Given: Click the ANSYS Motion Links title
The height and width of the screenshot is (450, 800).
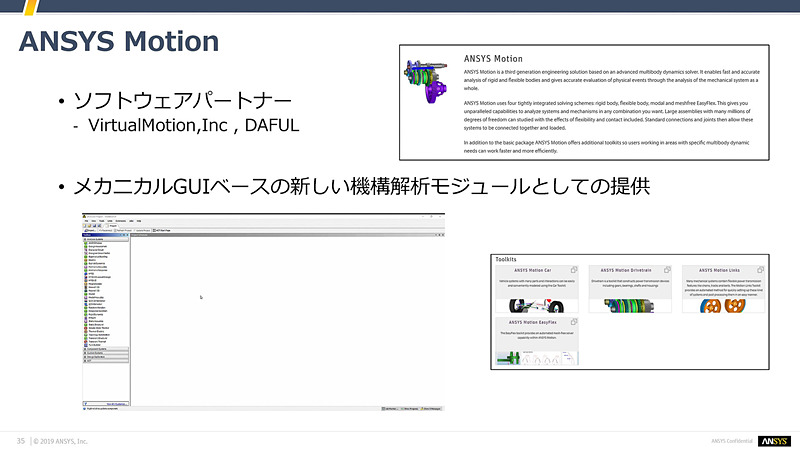Looking at the screenshot, I should pos(719,270).
